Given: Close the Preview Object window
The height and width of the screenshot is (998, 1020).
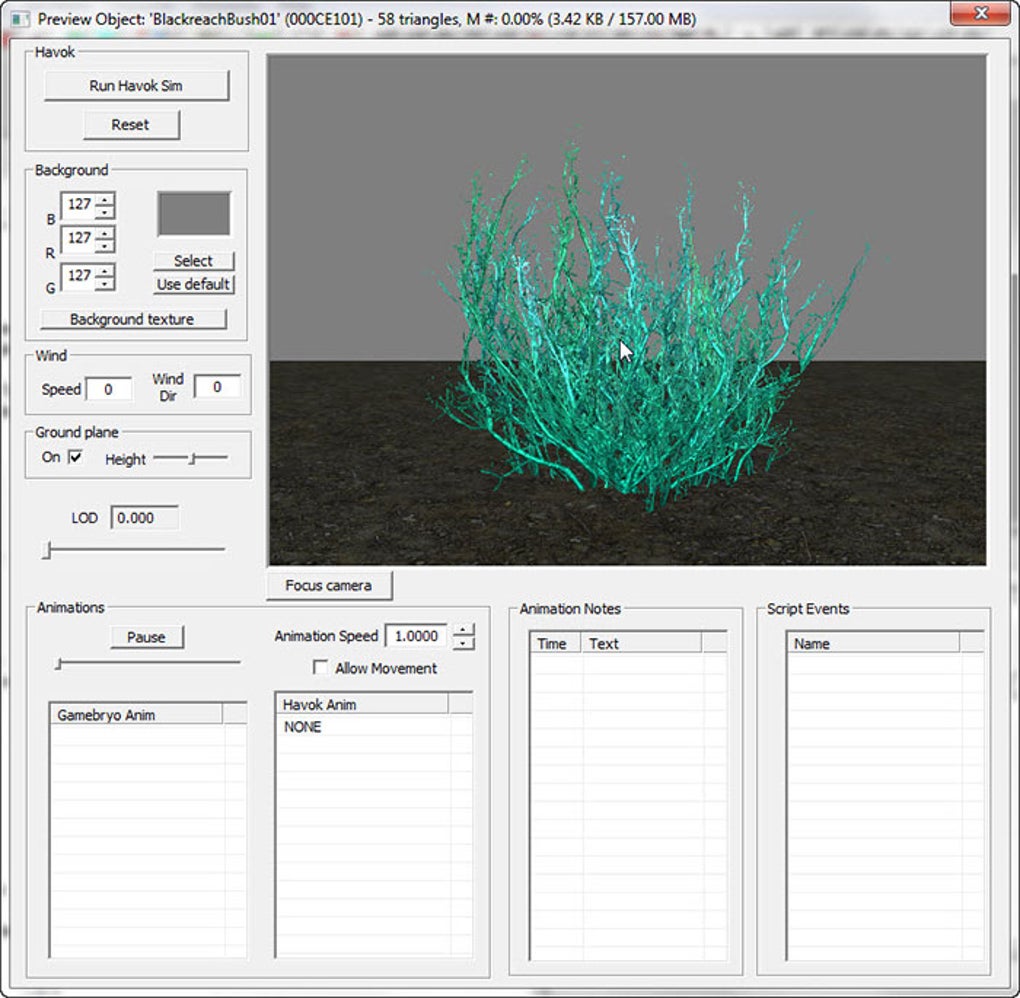Looking at the screenshot, I should [981, 13].
